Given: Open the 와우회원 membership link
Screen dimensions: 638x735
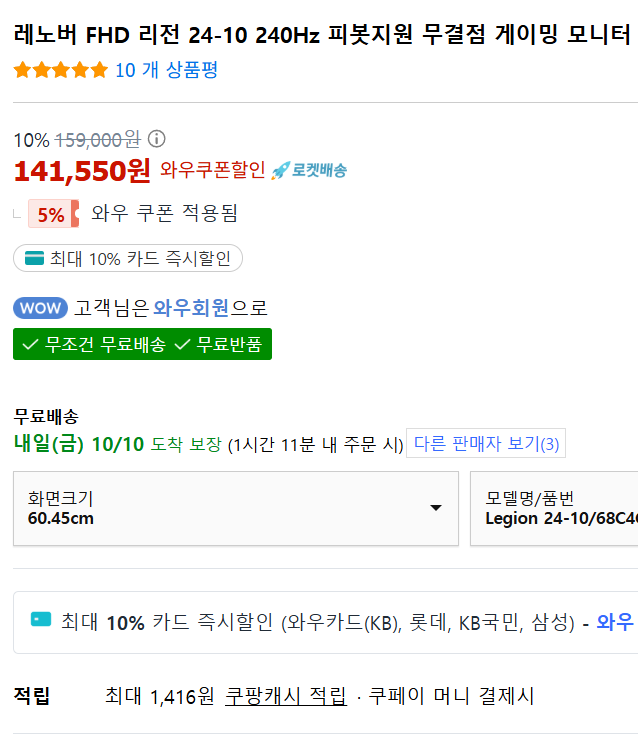Looking at the screenshot, I should click(191, 308).
